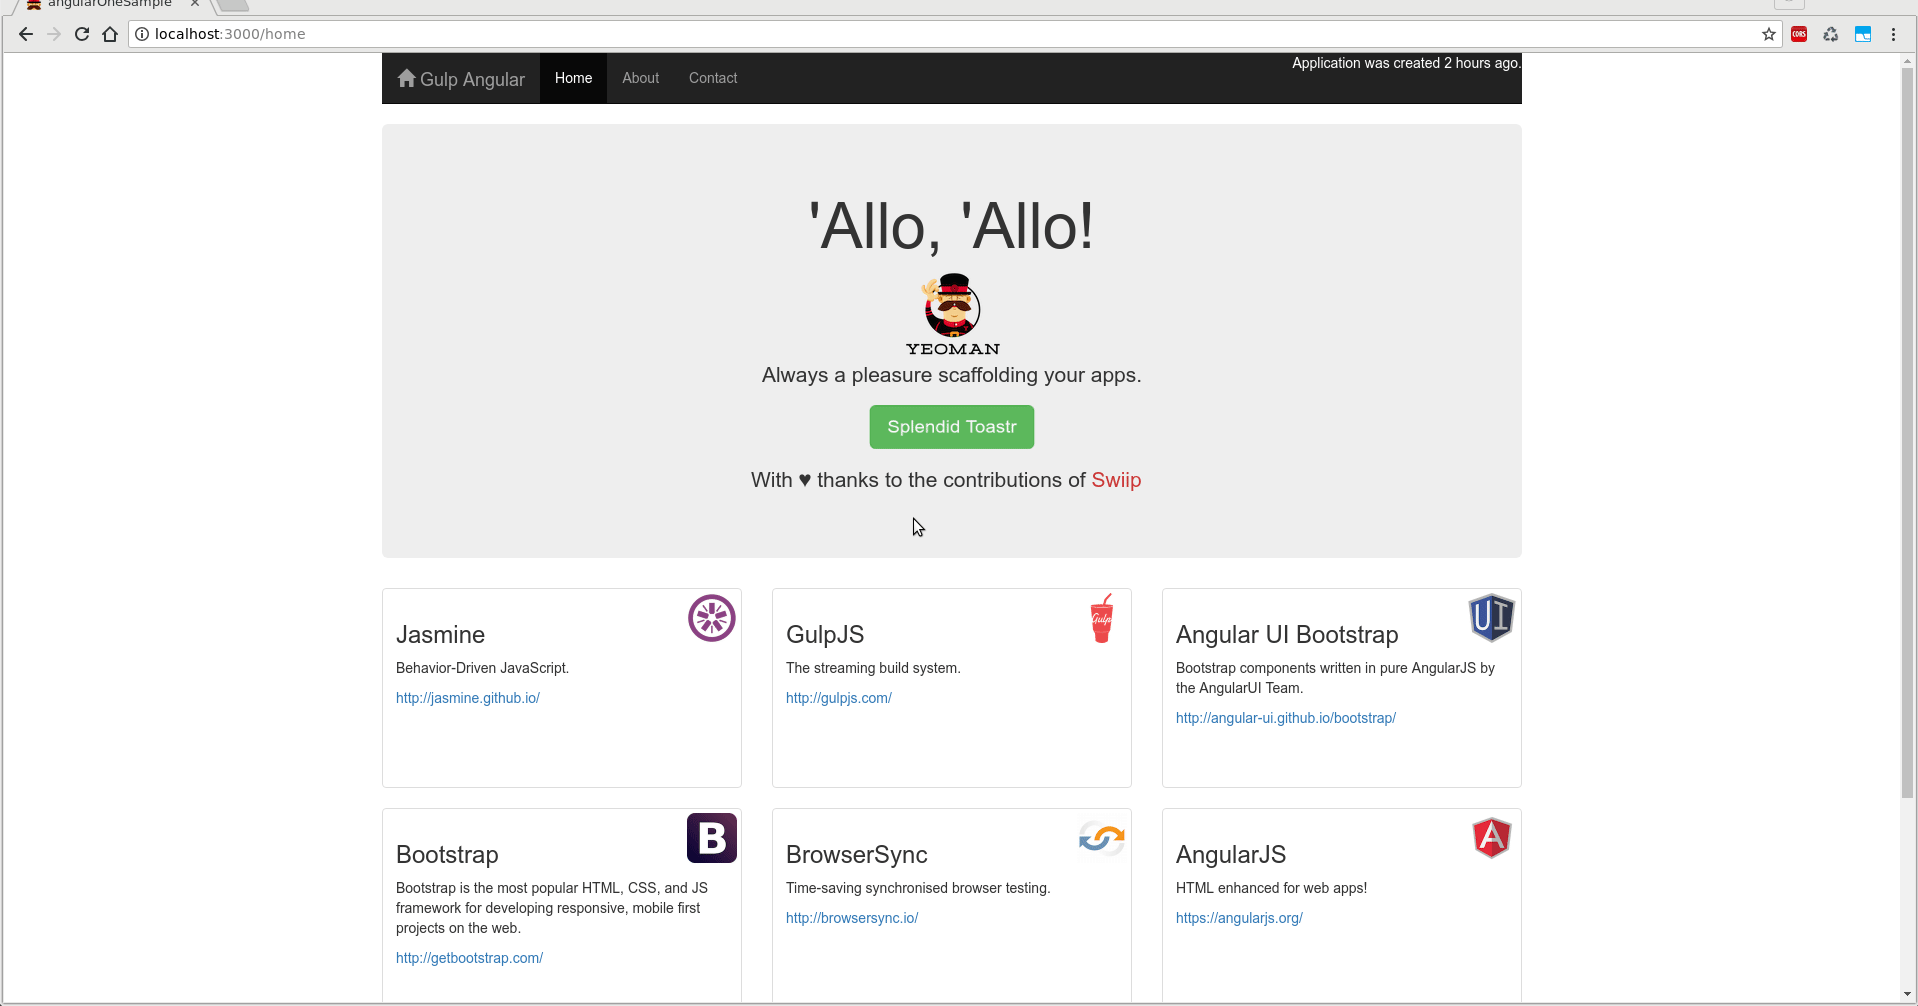Image resolution: width=1918 pixels, height=1006 pixels.
Task: Open the browsersync.io link
Action: click(x=852, y=918)
